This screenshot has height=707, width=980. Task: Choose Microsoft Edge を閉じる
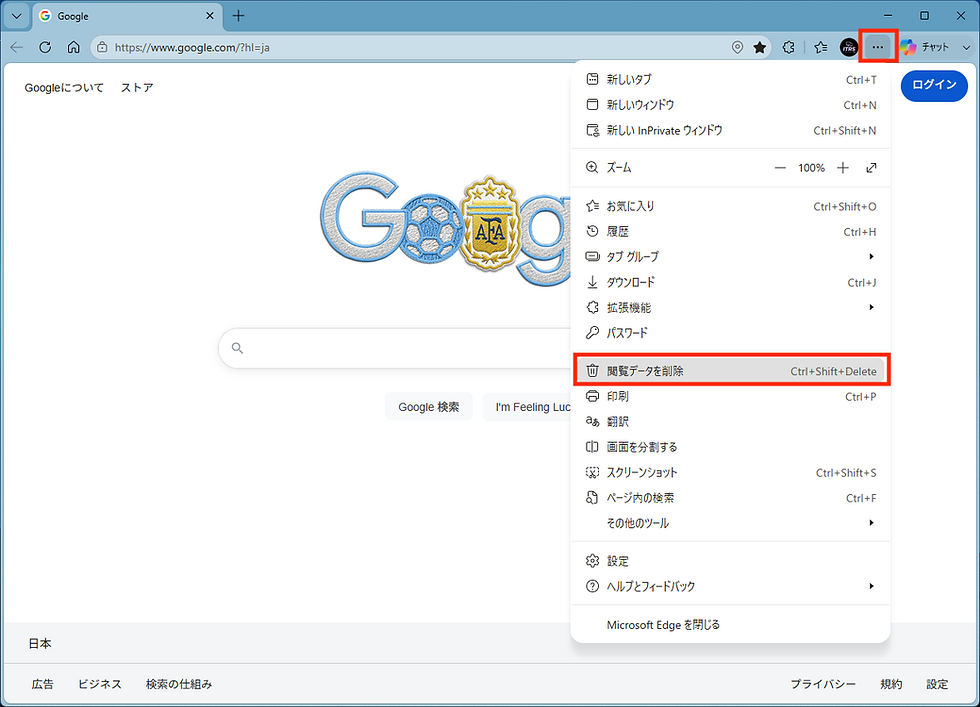[730, 624]
